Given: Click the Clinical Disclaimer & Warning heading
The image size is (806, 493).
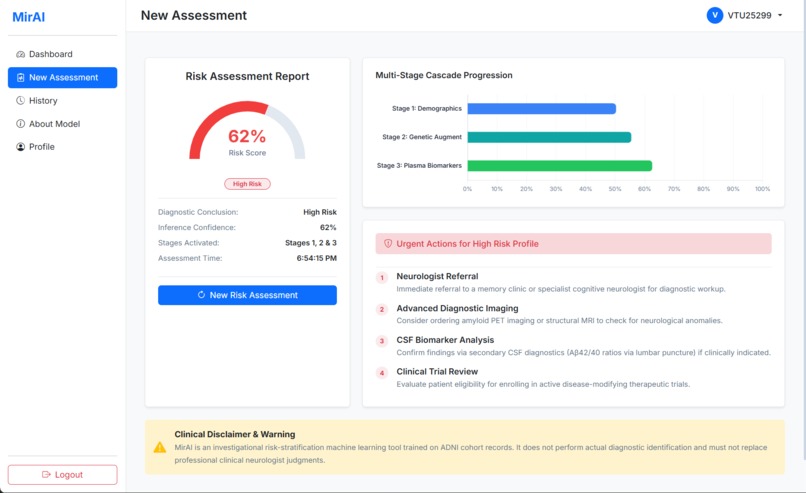Looking at the screenshot, I should coord(234,434).
